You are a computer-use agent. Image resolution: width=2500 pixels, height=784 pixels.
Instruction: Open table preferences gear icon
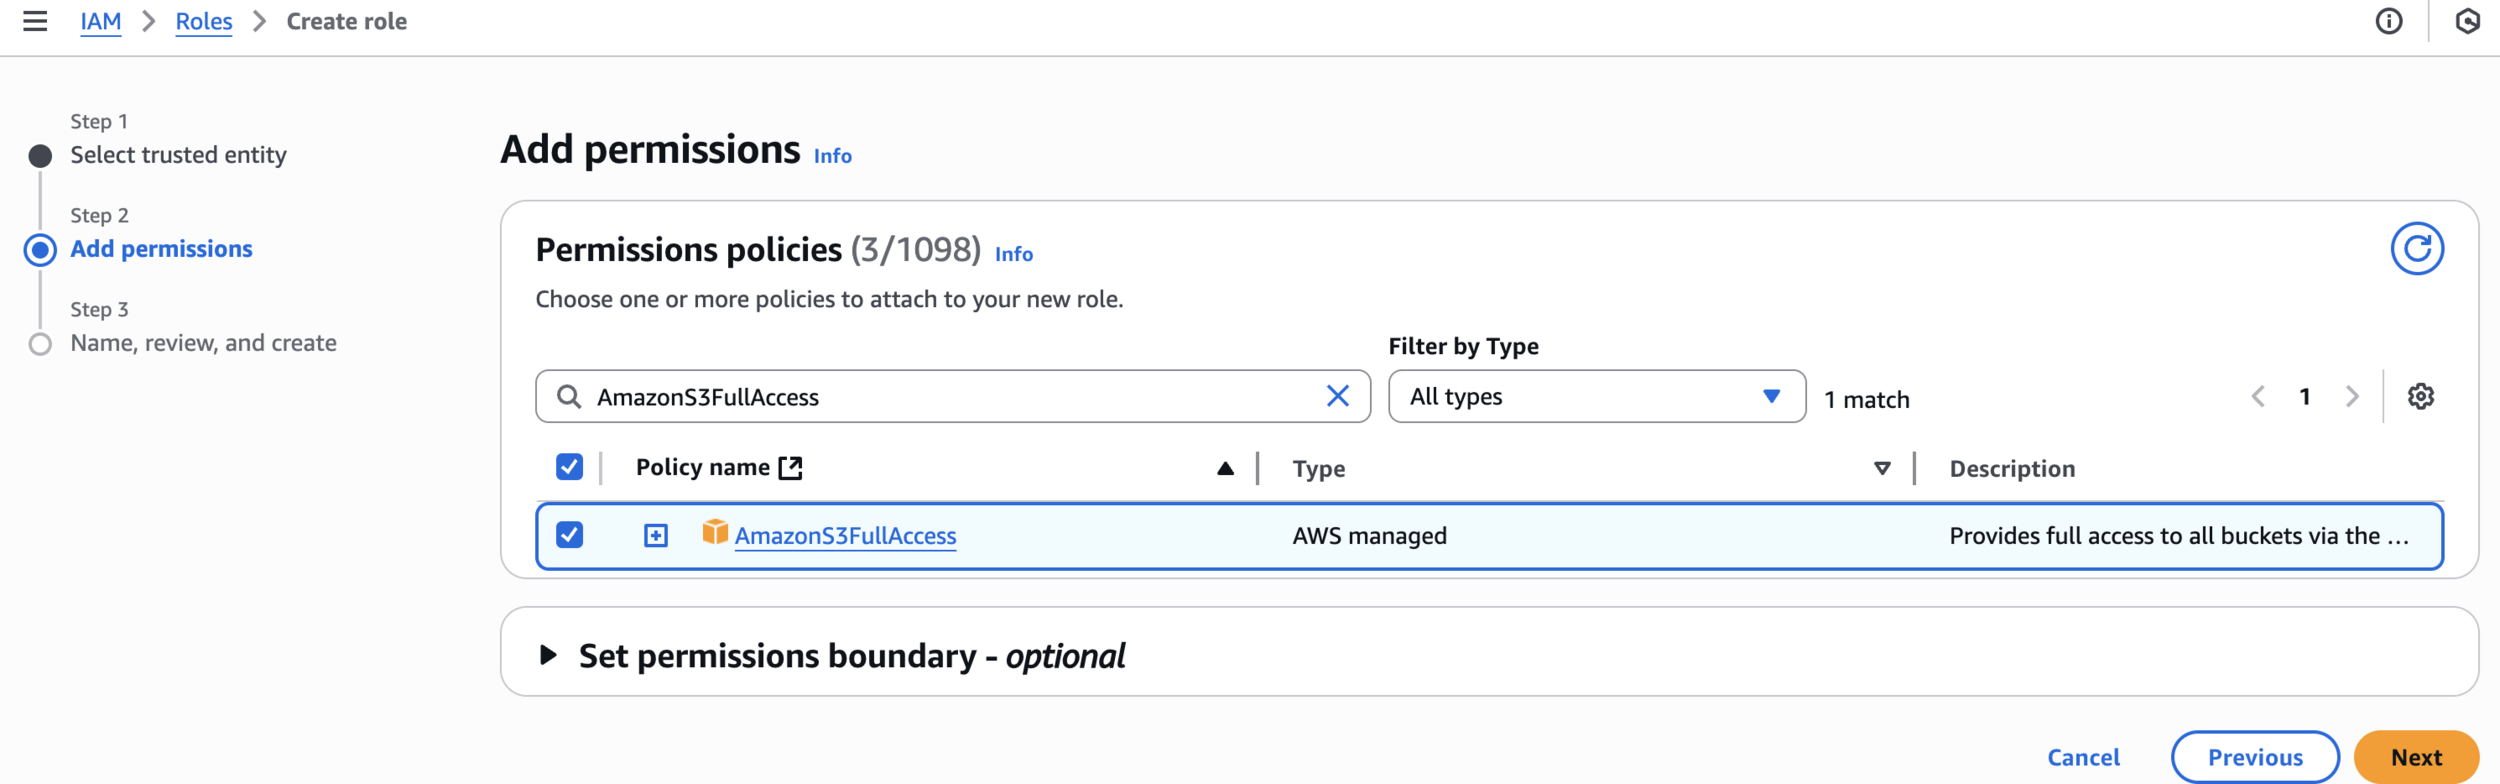click(x=2421, y=396)
